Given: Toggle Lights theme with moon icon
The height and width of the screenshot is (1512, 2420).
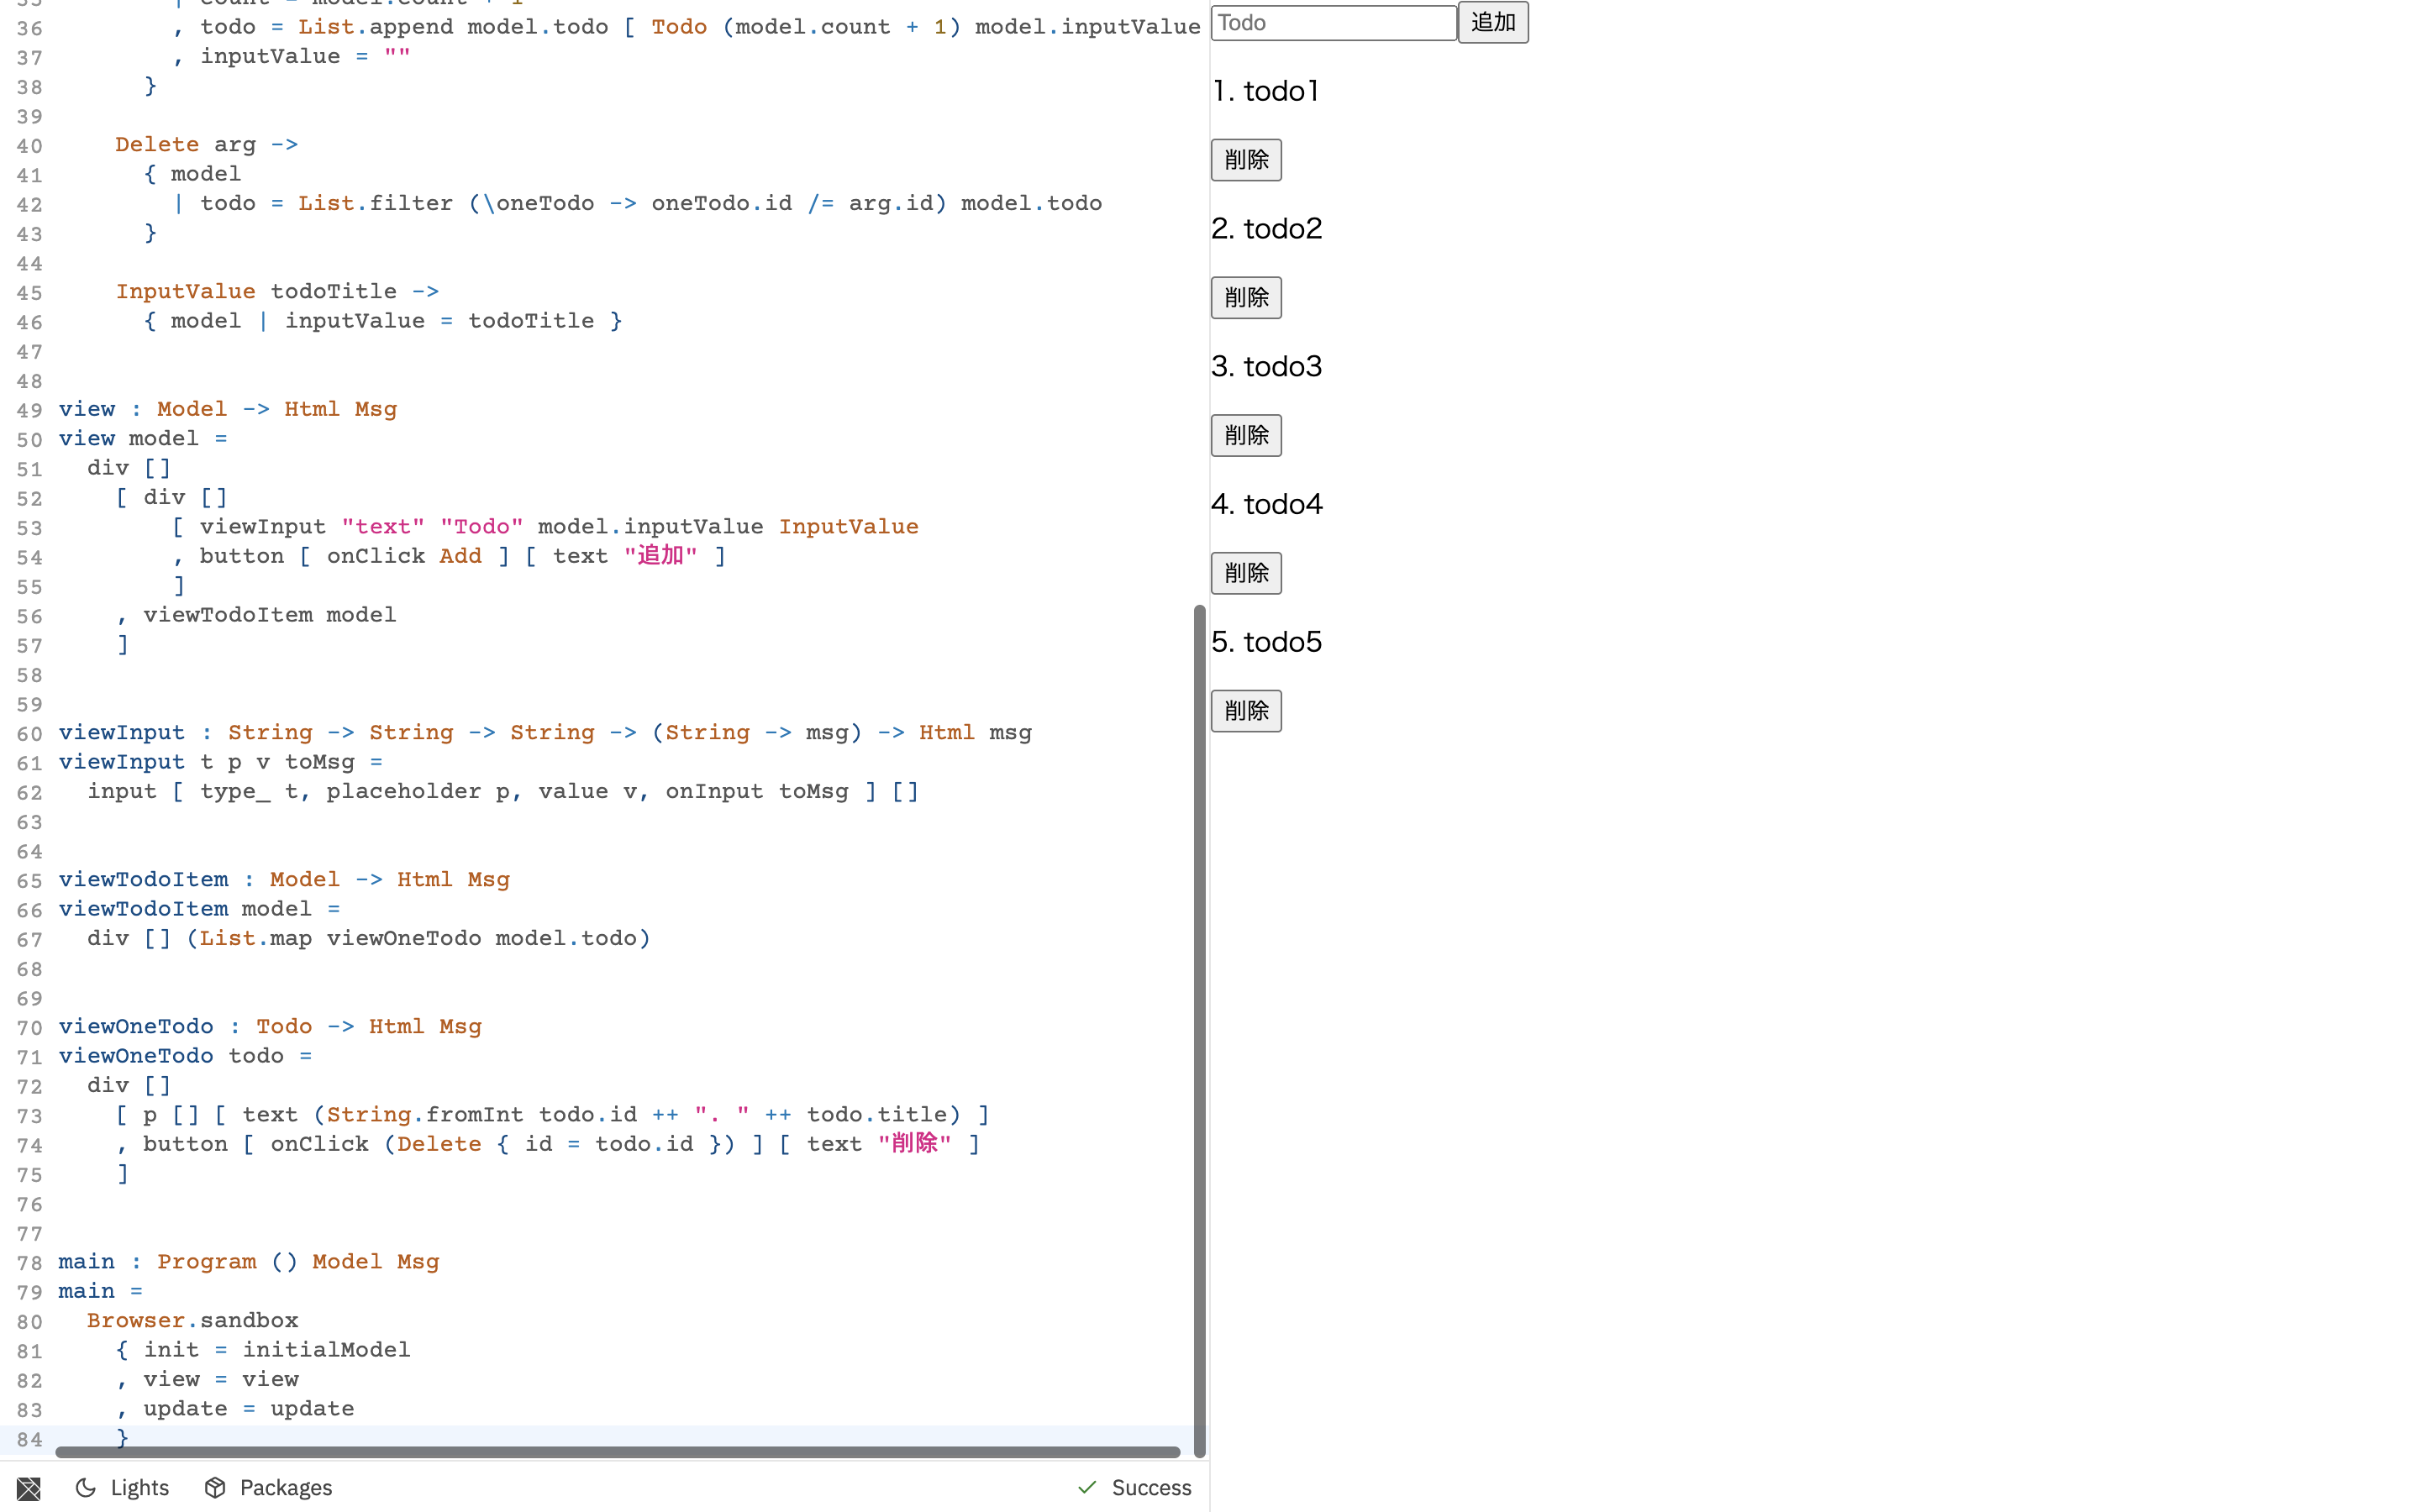Looking at the screenshot, I should [87, 1488].
